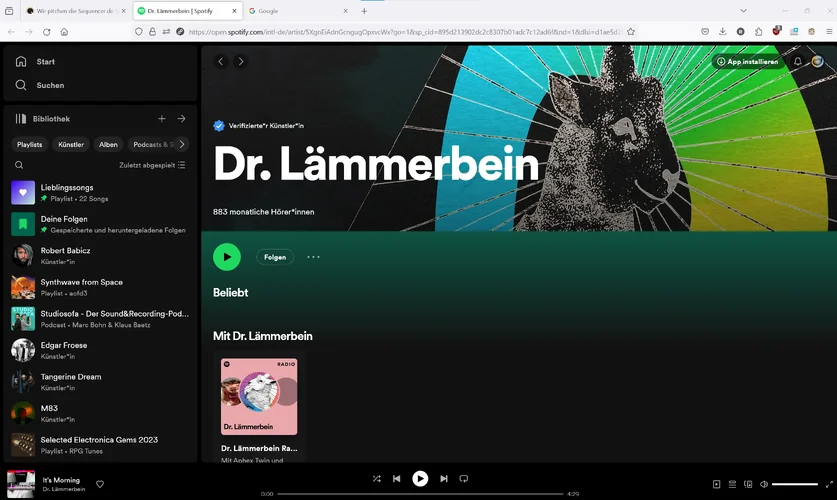Screen dimensions: 837x500
Task: Switch to Google browser tab
Action: tap(297, 11)
